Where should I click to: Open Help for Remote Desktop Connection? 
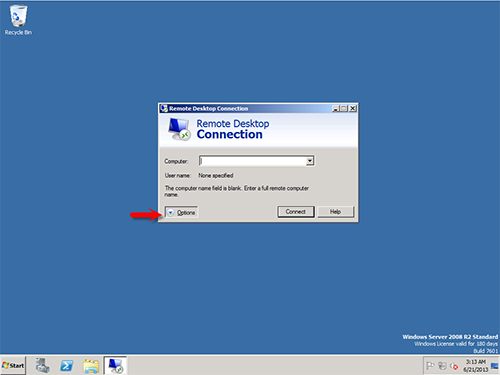335,212
